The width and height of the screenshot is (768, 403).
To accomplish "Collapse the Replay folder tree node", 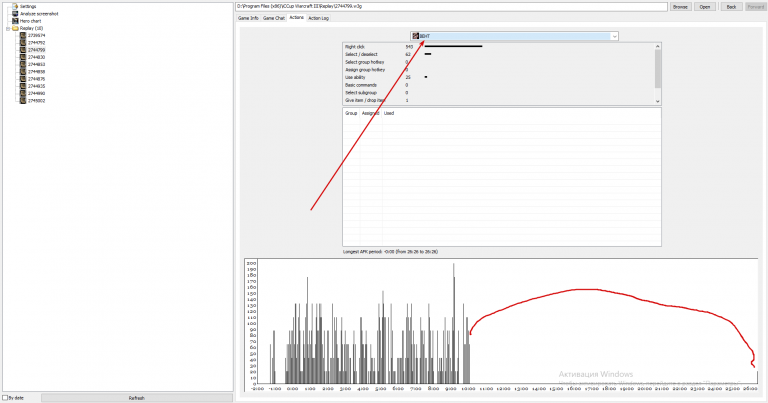I will coord(8,28).
